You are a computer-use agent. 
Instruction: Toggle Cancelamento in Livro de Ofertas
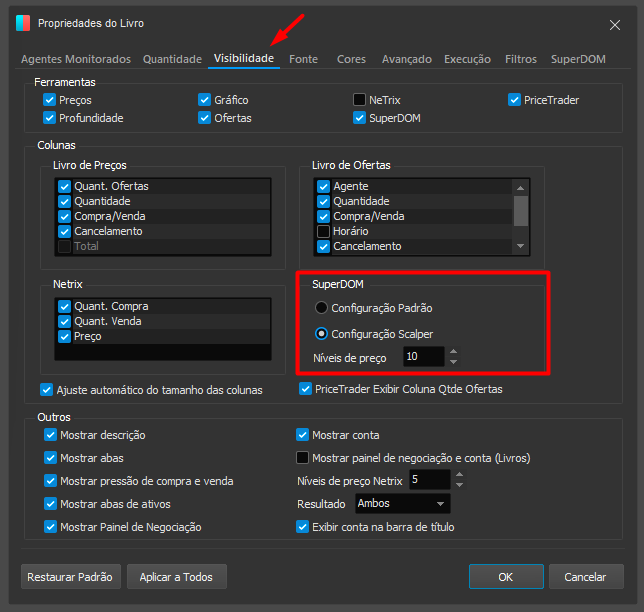click(x=324, y=246)
